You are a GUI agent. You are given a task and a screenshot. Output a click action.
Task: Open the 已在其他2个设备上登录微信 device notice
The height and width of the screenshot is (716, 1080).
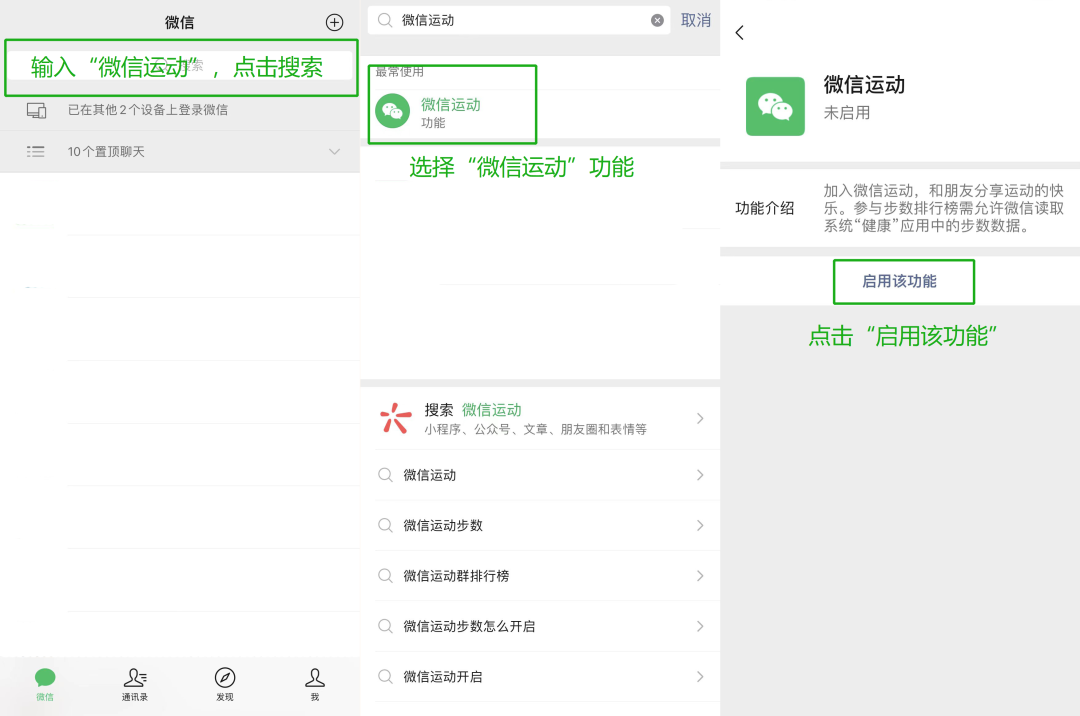[x=180, y=110]
